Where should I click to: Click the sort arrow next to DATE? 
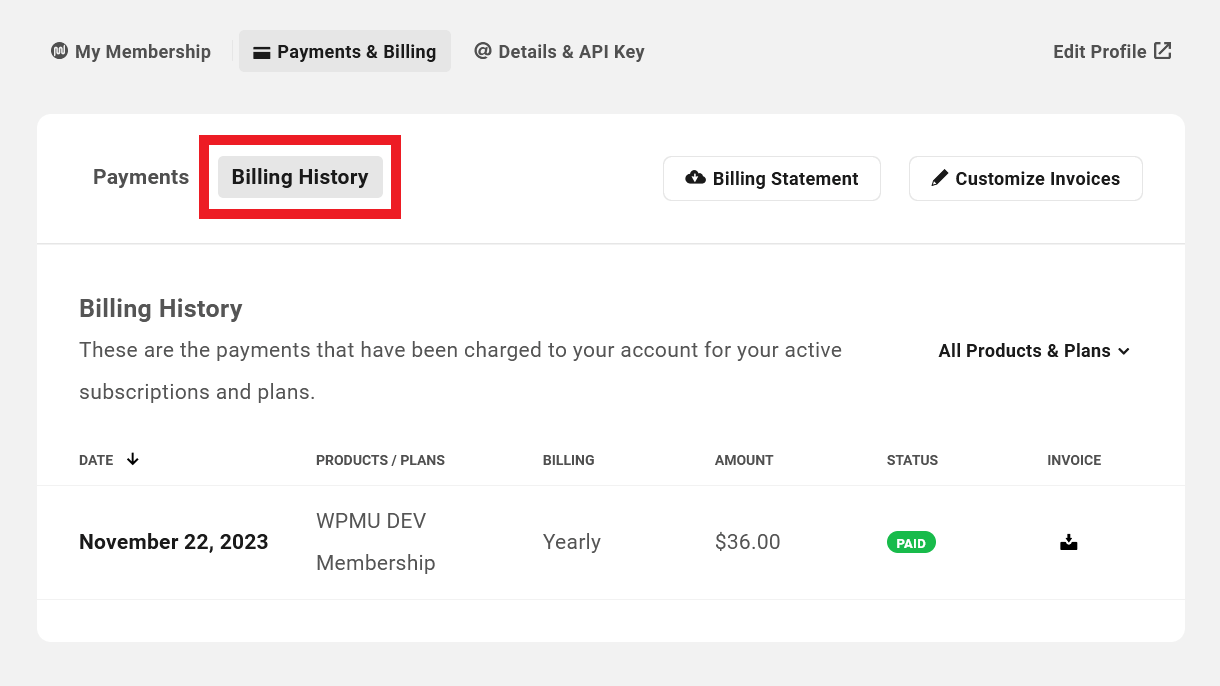click(132, 459)
